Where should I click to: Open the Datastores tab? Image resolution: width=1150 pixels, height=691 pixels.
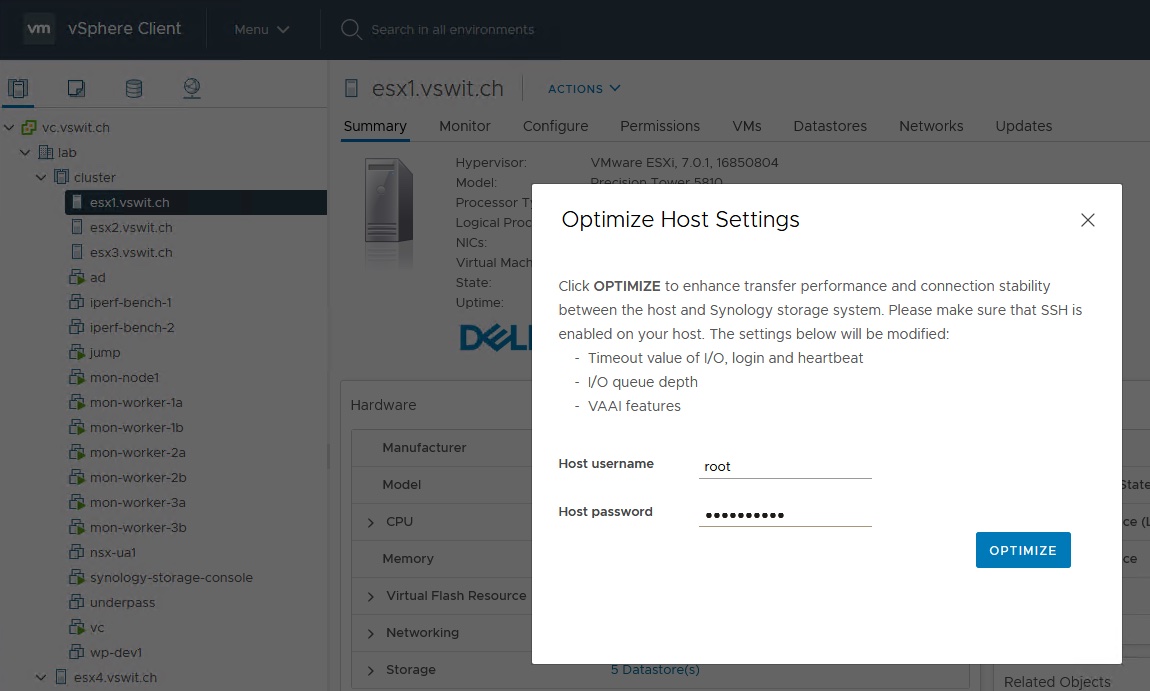829,126
